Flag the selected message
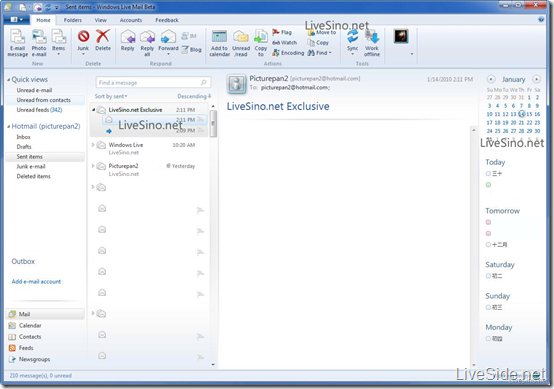The height and width of the screenshot is (389, 554). coord(282,32)
